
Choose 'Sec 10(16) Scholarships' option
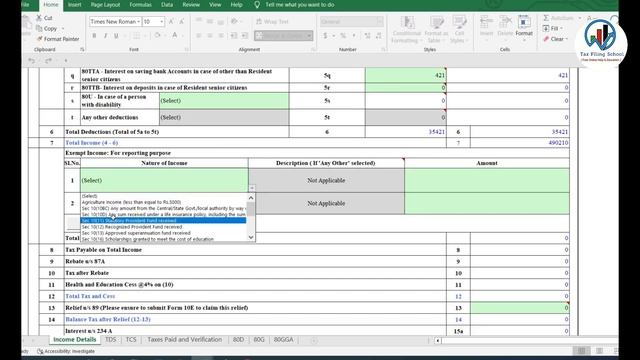click(x=163, y=239)
